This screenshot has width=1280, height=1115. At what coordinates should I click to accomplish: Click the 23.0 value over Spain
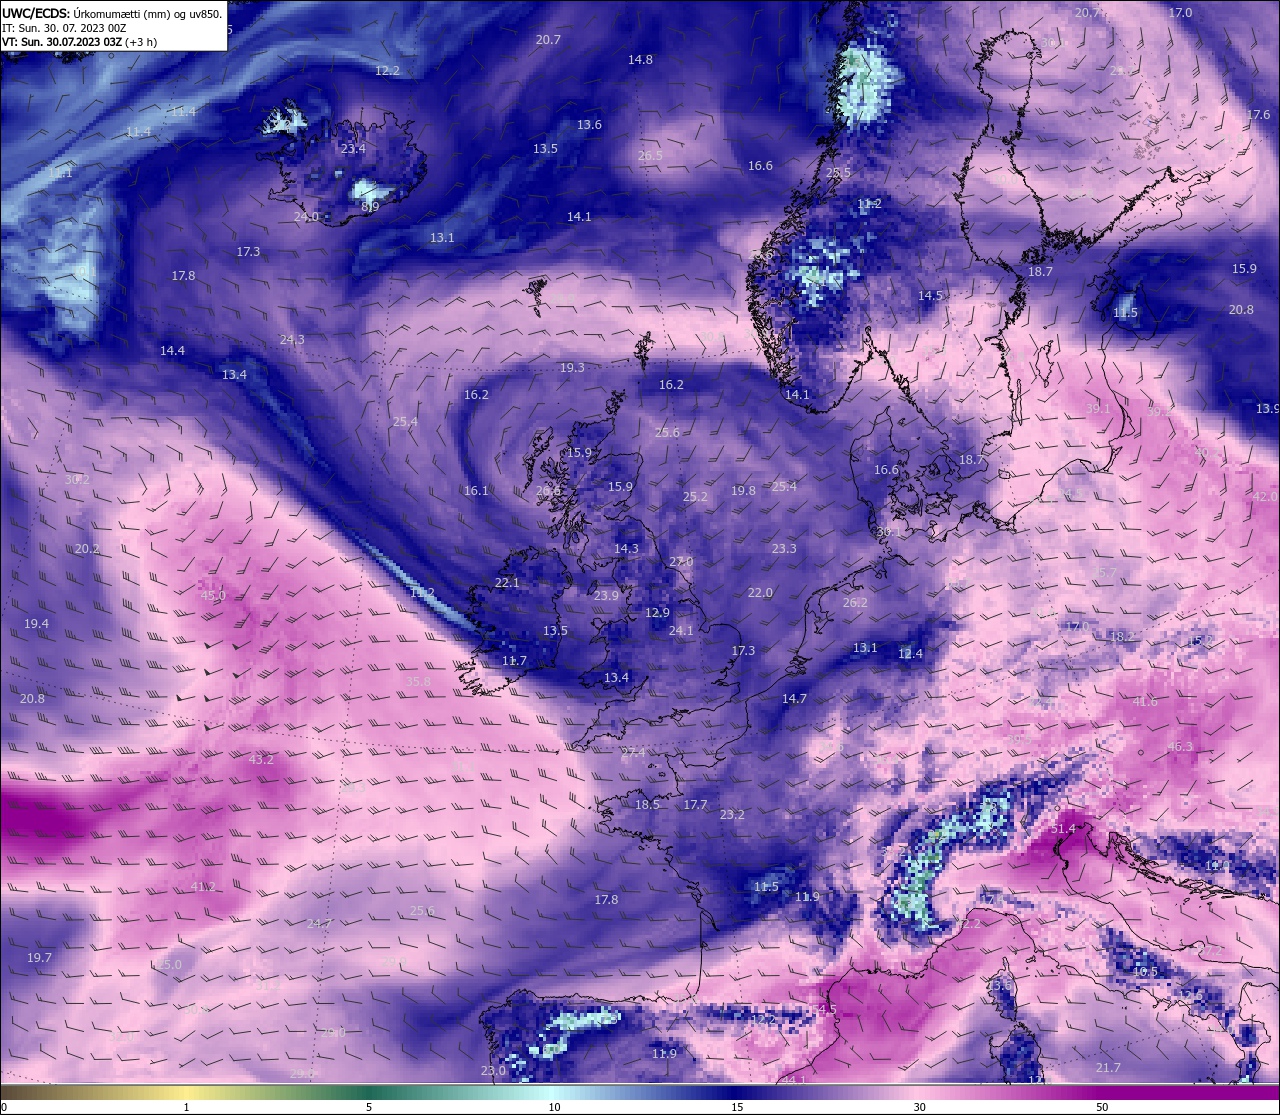point(493,1071)
